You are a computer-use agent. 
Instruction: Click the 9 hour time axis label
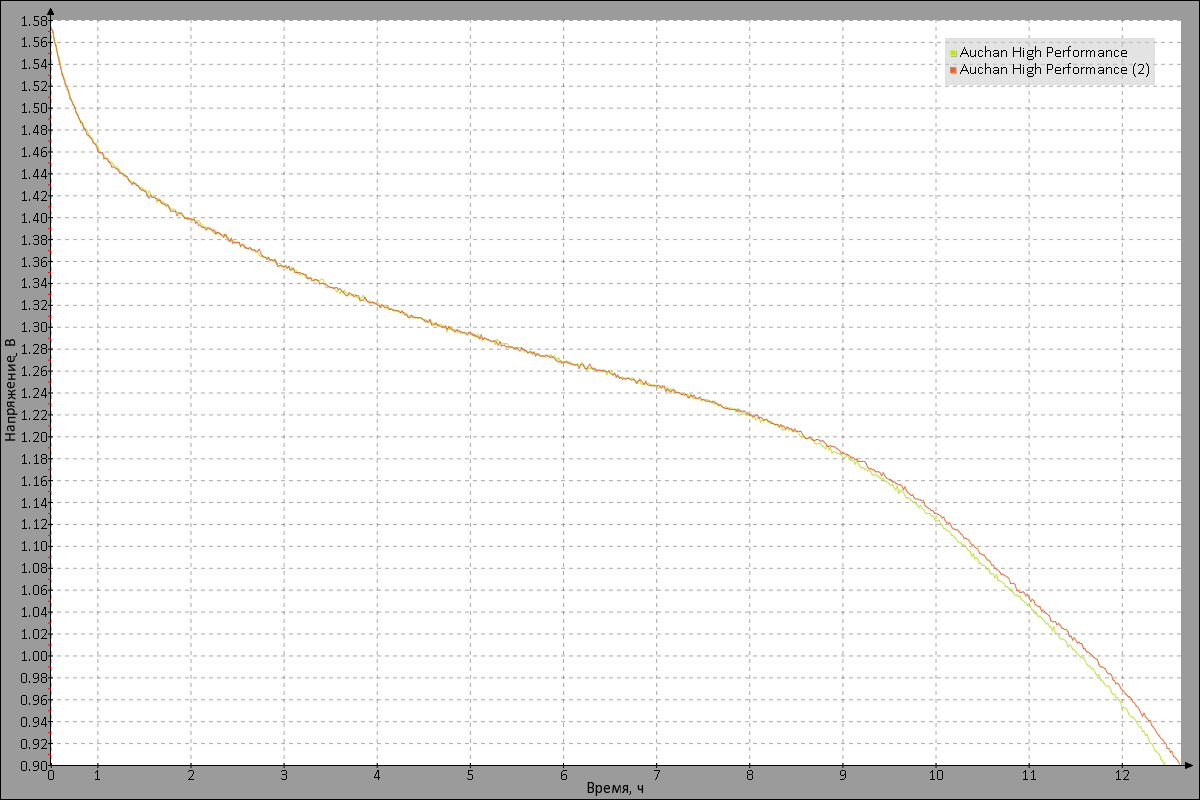843,775
